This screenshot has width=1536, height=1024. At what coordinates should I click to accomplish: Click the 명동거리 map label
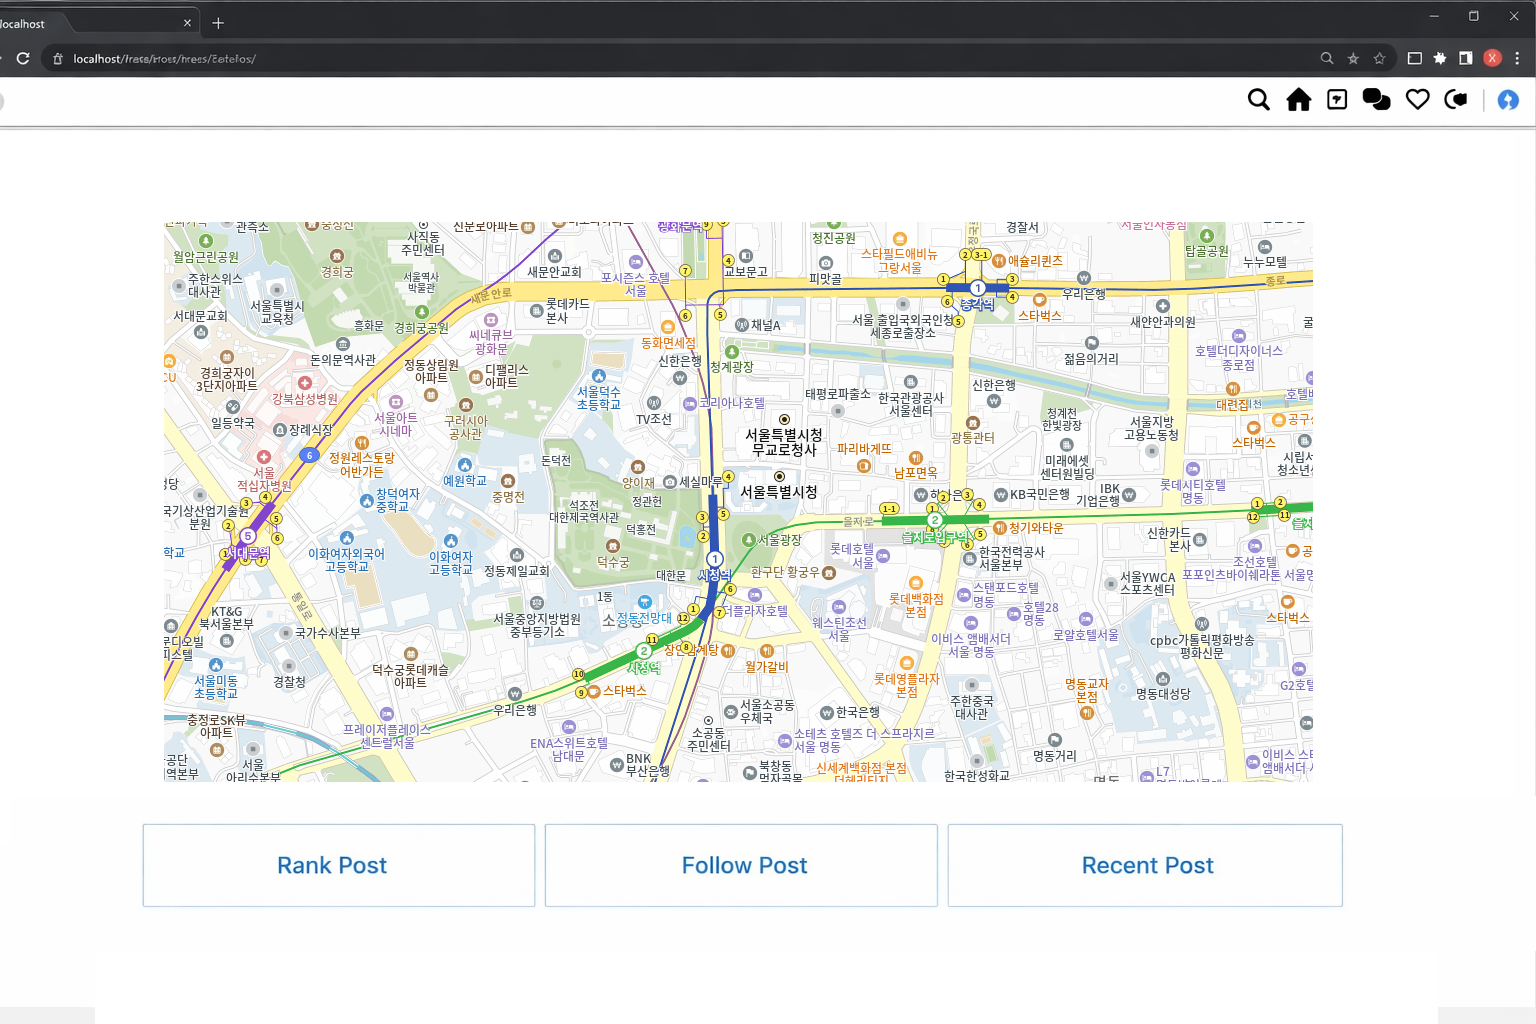tap(1055, 756)
